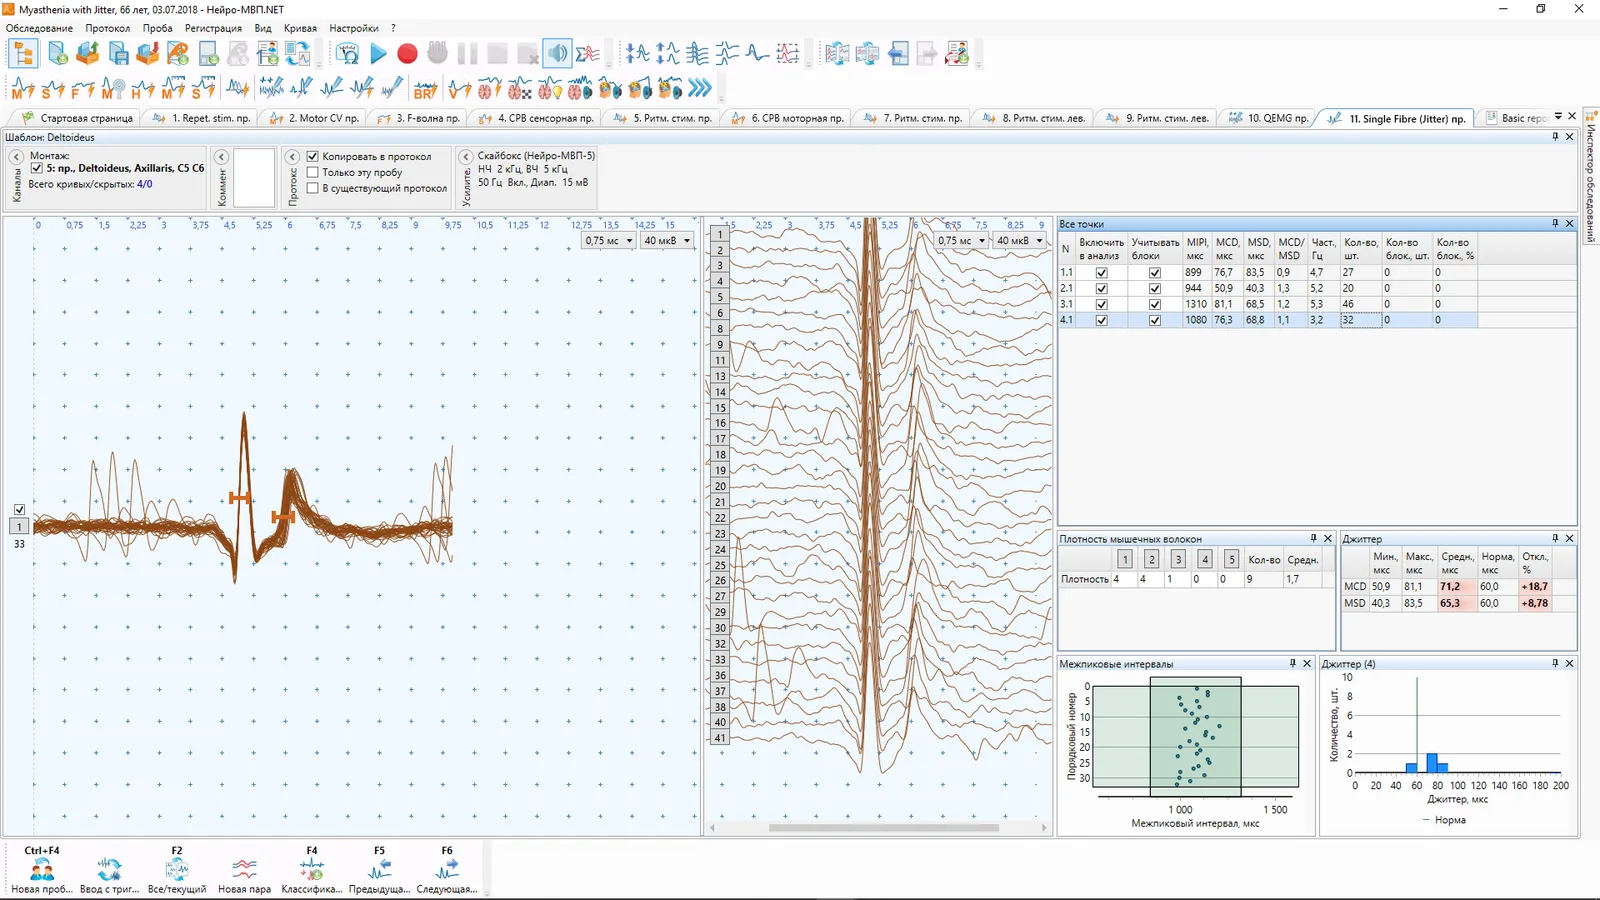Collapse the Протокол section arrow
Viewport: 1600px width, 900px height.
(293, 157)
